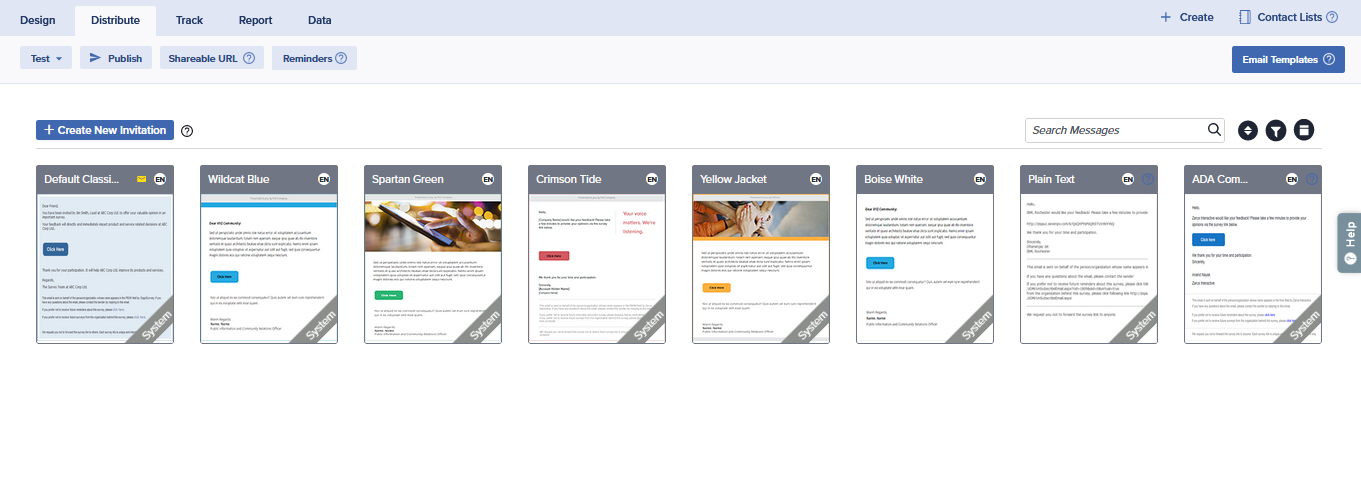The image size is (1361, 488).
Task: Click the Publish button
Action: click(x=116, y=59)
